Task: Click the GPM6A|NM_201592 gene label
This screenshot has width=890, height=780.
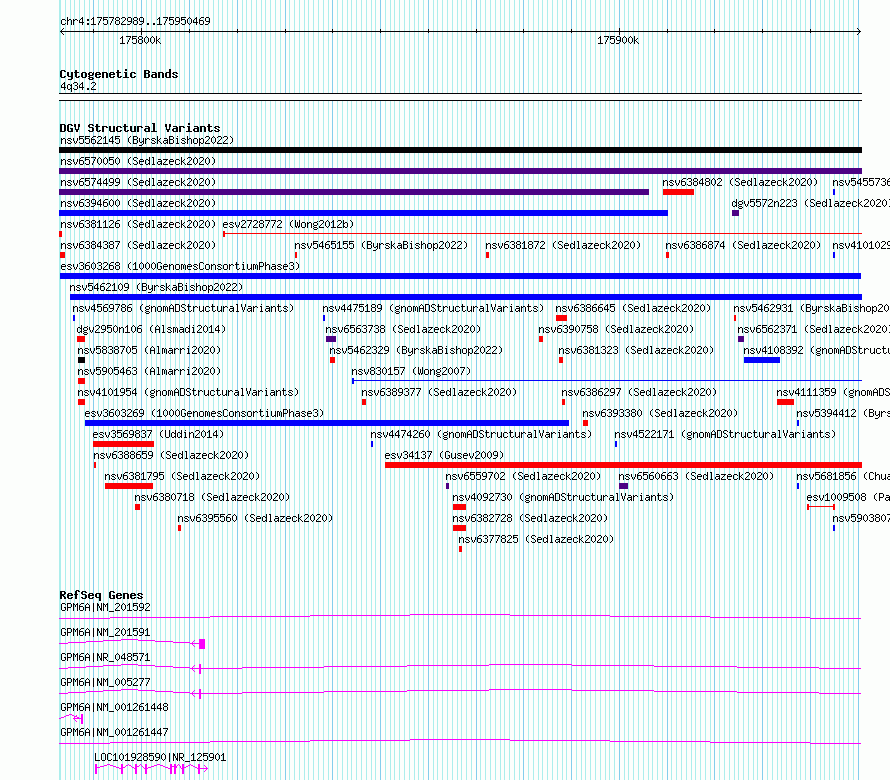Action: 105,607
